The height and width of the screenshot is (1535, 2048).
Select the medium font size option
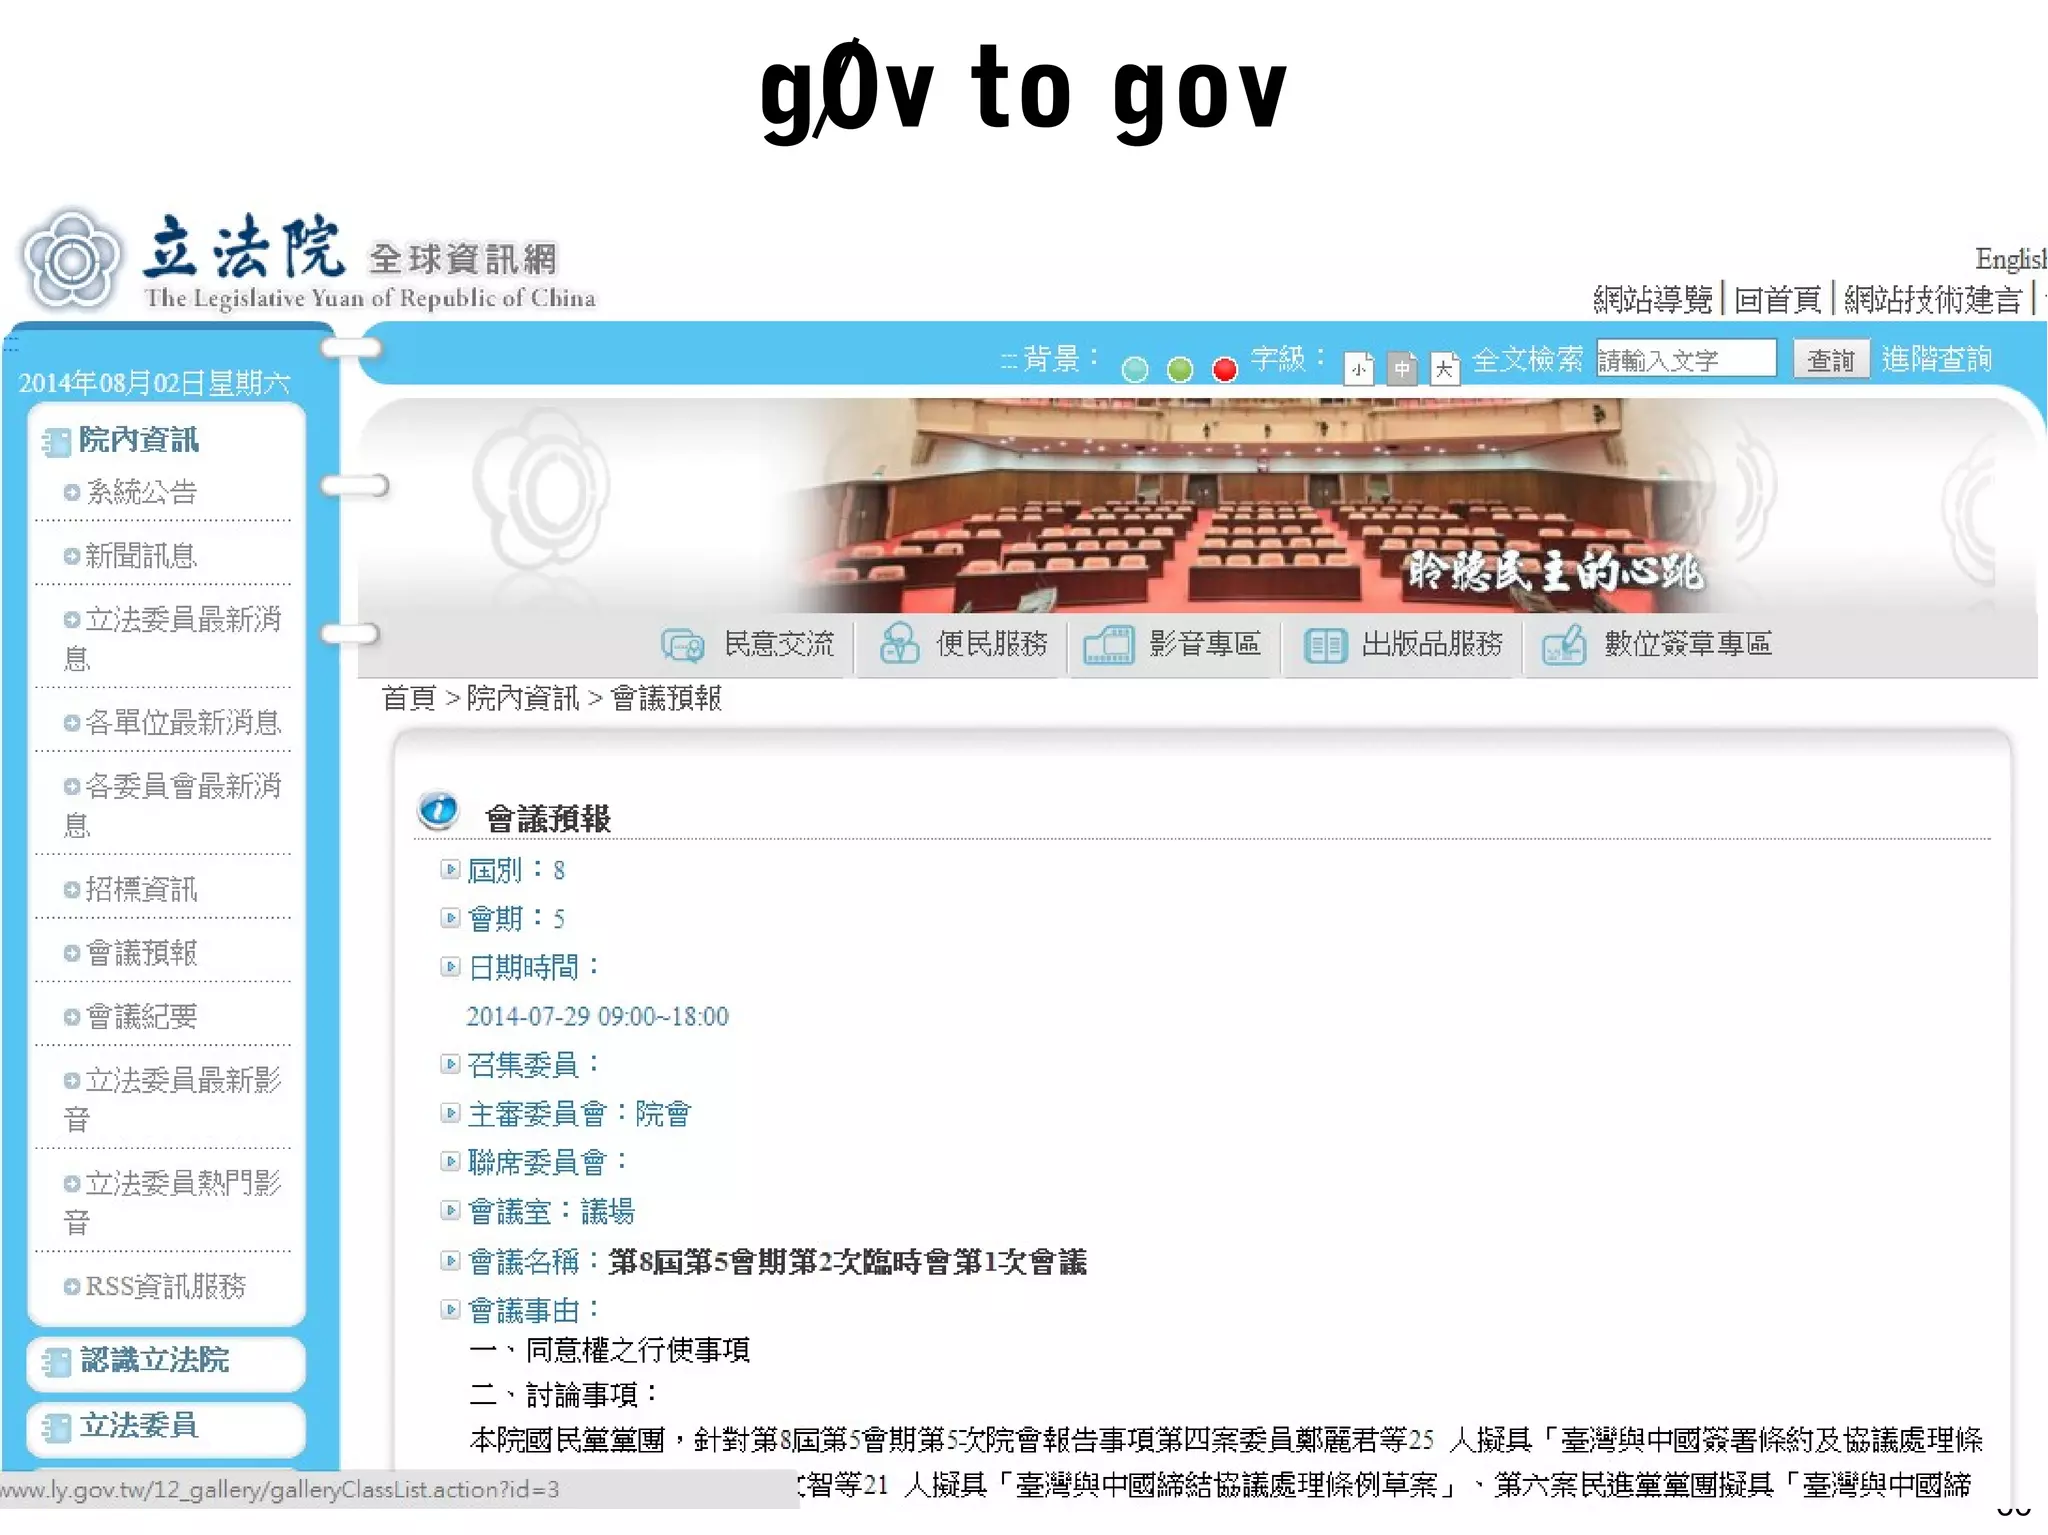click(1402, 369)
